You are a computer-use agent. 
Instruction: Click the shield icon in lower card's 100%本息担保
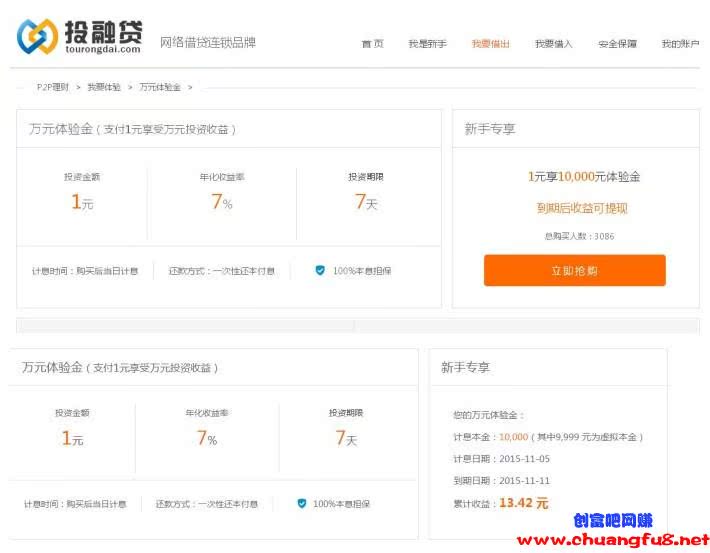[302, 503]
